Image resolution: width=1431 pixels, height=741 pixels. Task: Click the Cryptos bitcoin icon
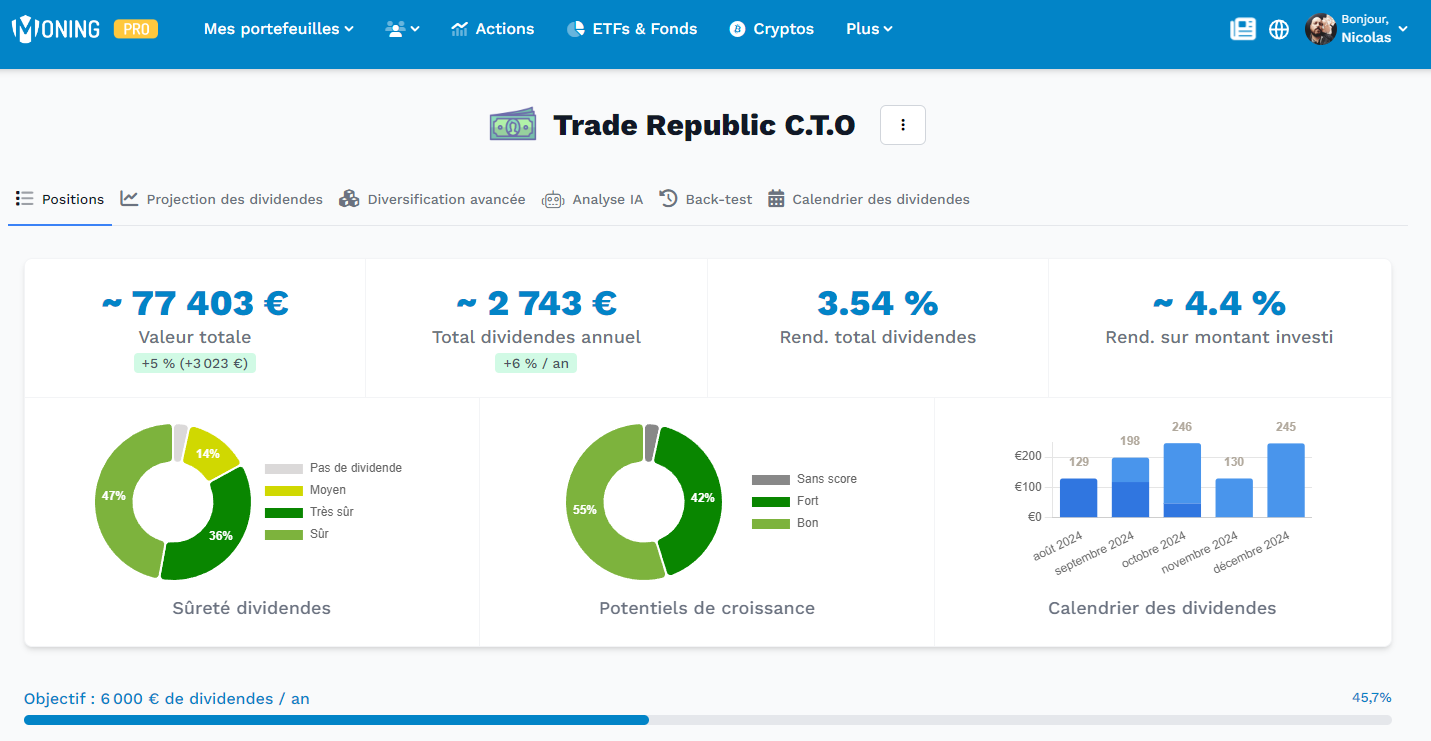pyautogui.click(x=738, y=29)
